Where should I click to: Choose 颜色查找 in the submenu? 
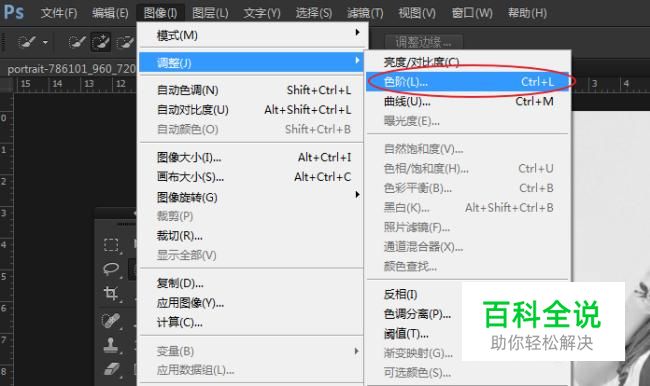click(468, 266)
